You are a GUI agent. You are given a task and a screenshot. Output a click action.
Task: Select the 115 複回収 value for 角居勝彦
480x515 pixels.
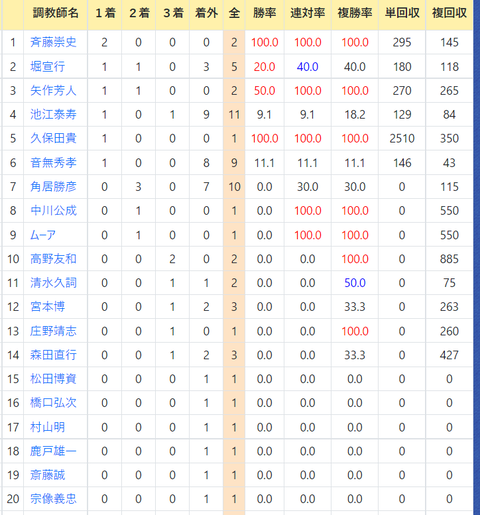pyautogui.click(x=449, y=187)
